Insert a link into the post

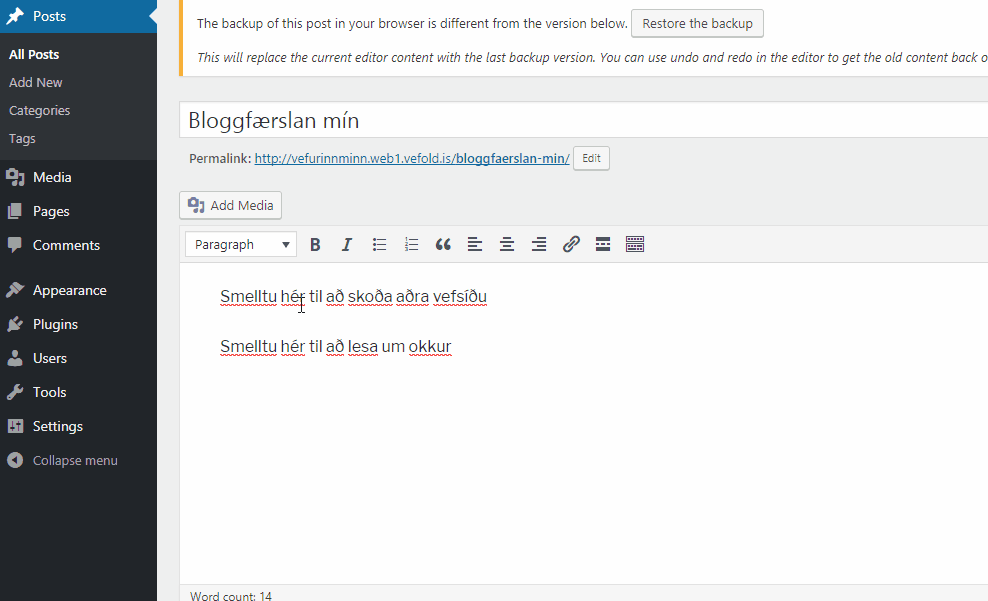click(571, 244)
